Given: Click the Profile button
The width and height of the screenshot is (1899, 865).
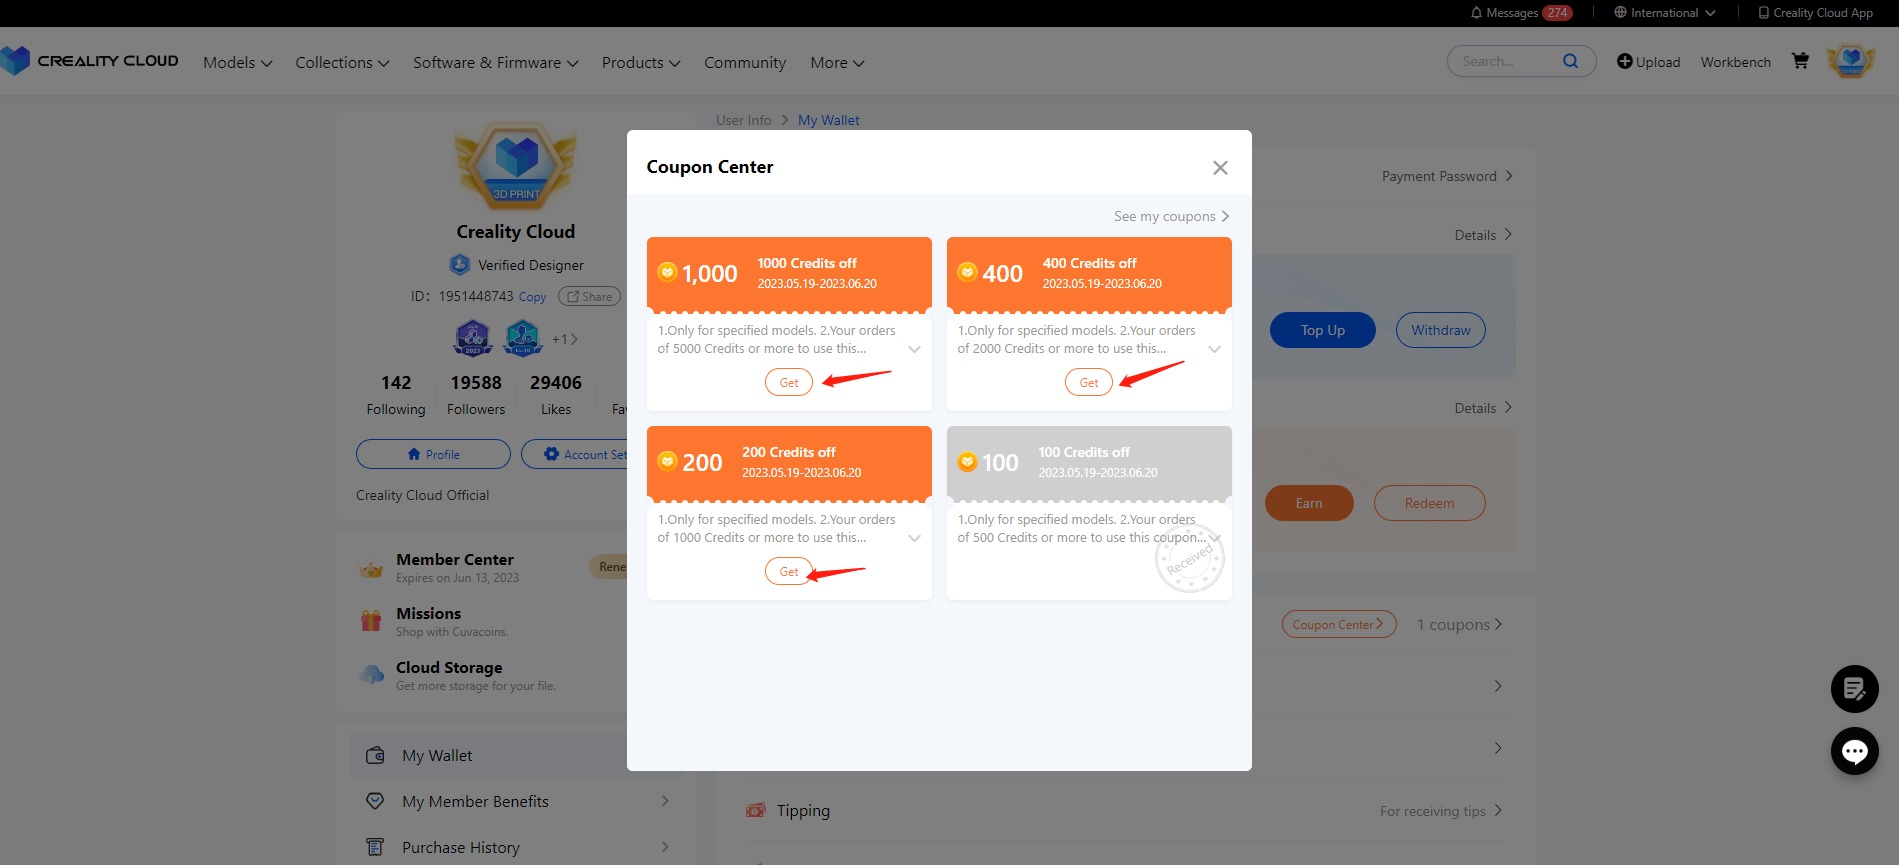Looking at the screenshot, I should click(x=433, y=454).
